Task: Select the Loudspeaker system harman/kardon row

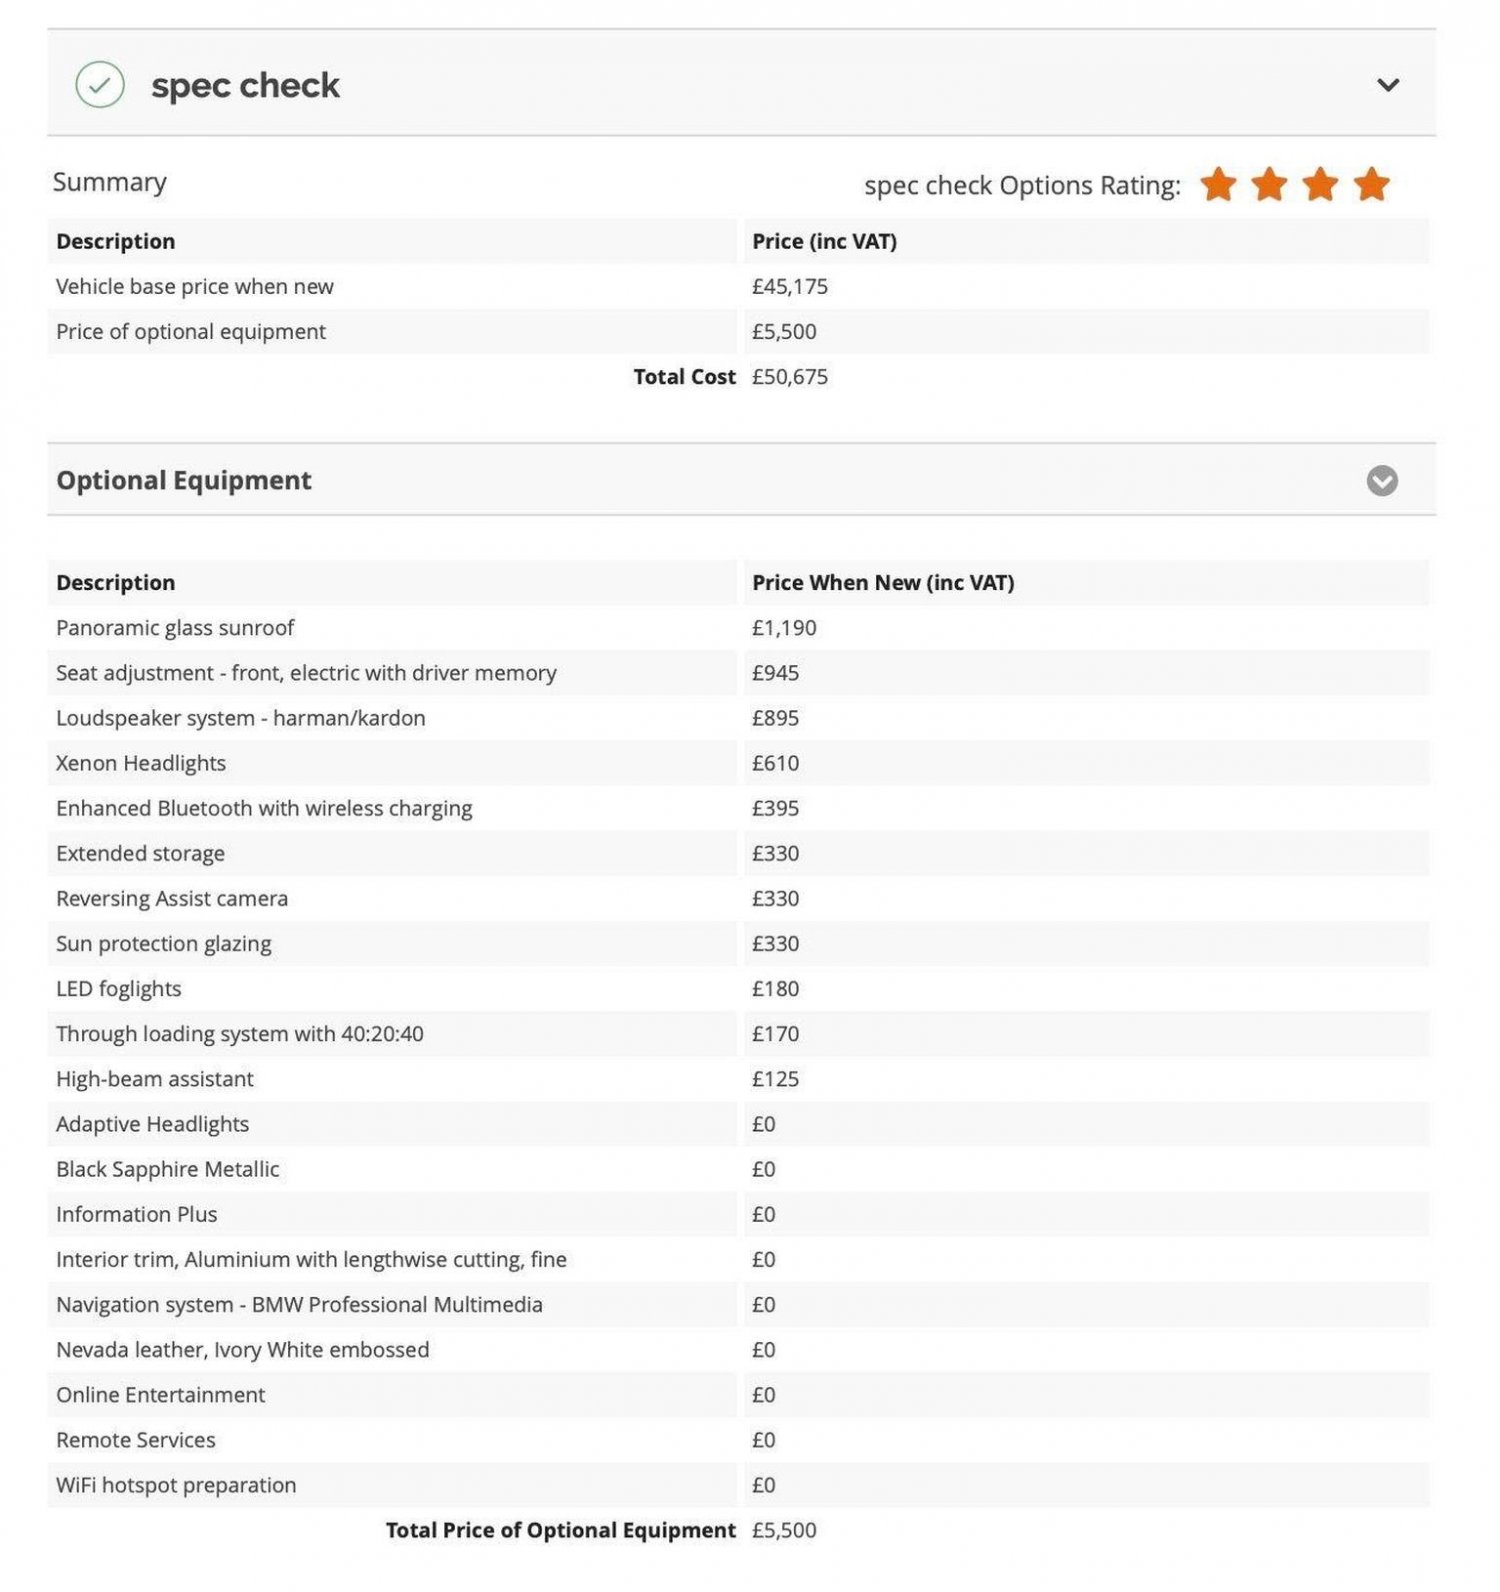Action: coord(241,718)
